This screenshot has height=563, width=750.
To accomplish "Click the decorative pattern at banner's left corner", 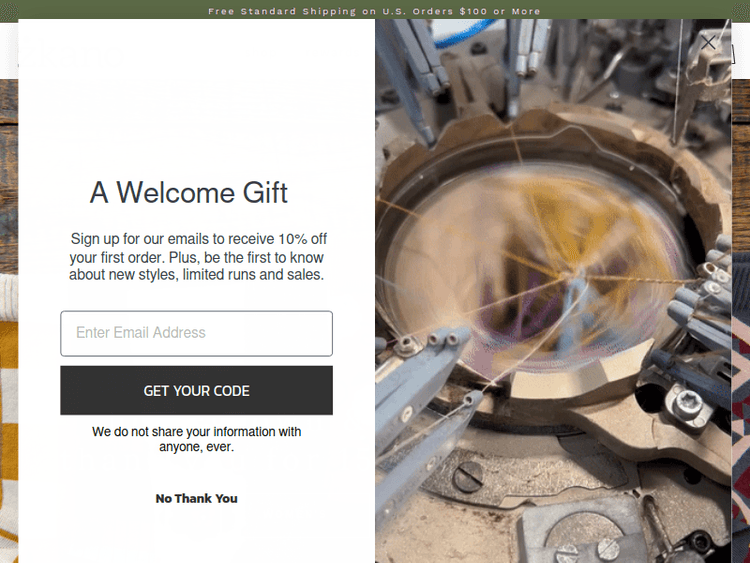I will (9, 11).
